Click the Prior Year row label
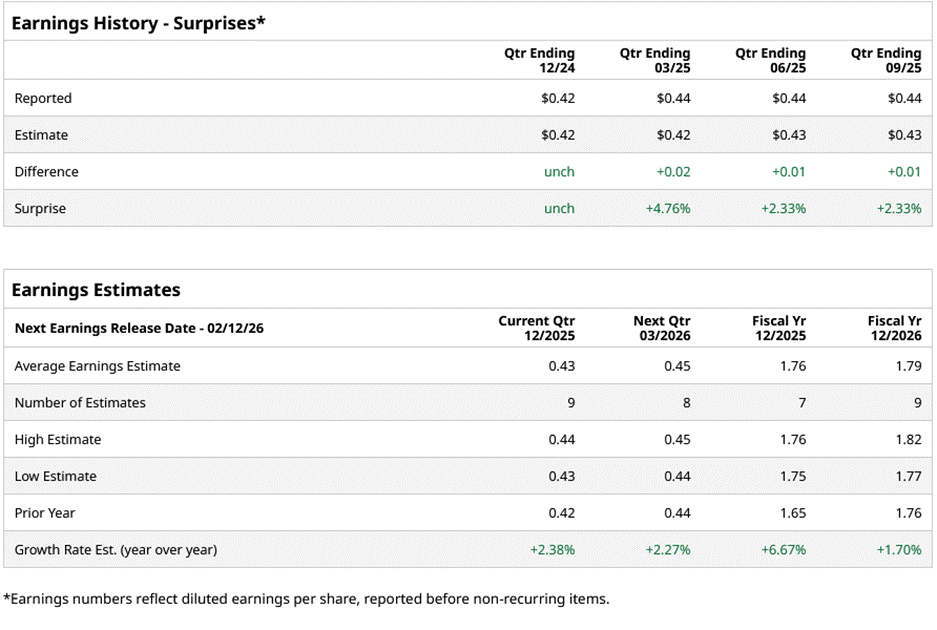937x630 pixels. click(45, 513)
